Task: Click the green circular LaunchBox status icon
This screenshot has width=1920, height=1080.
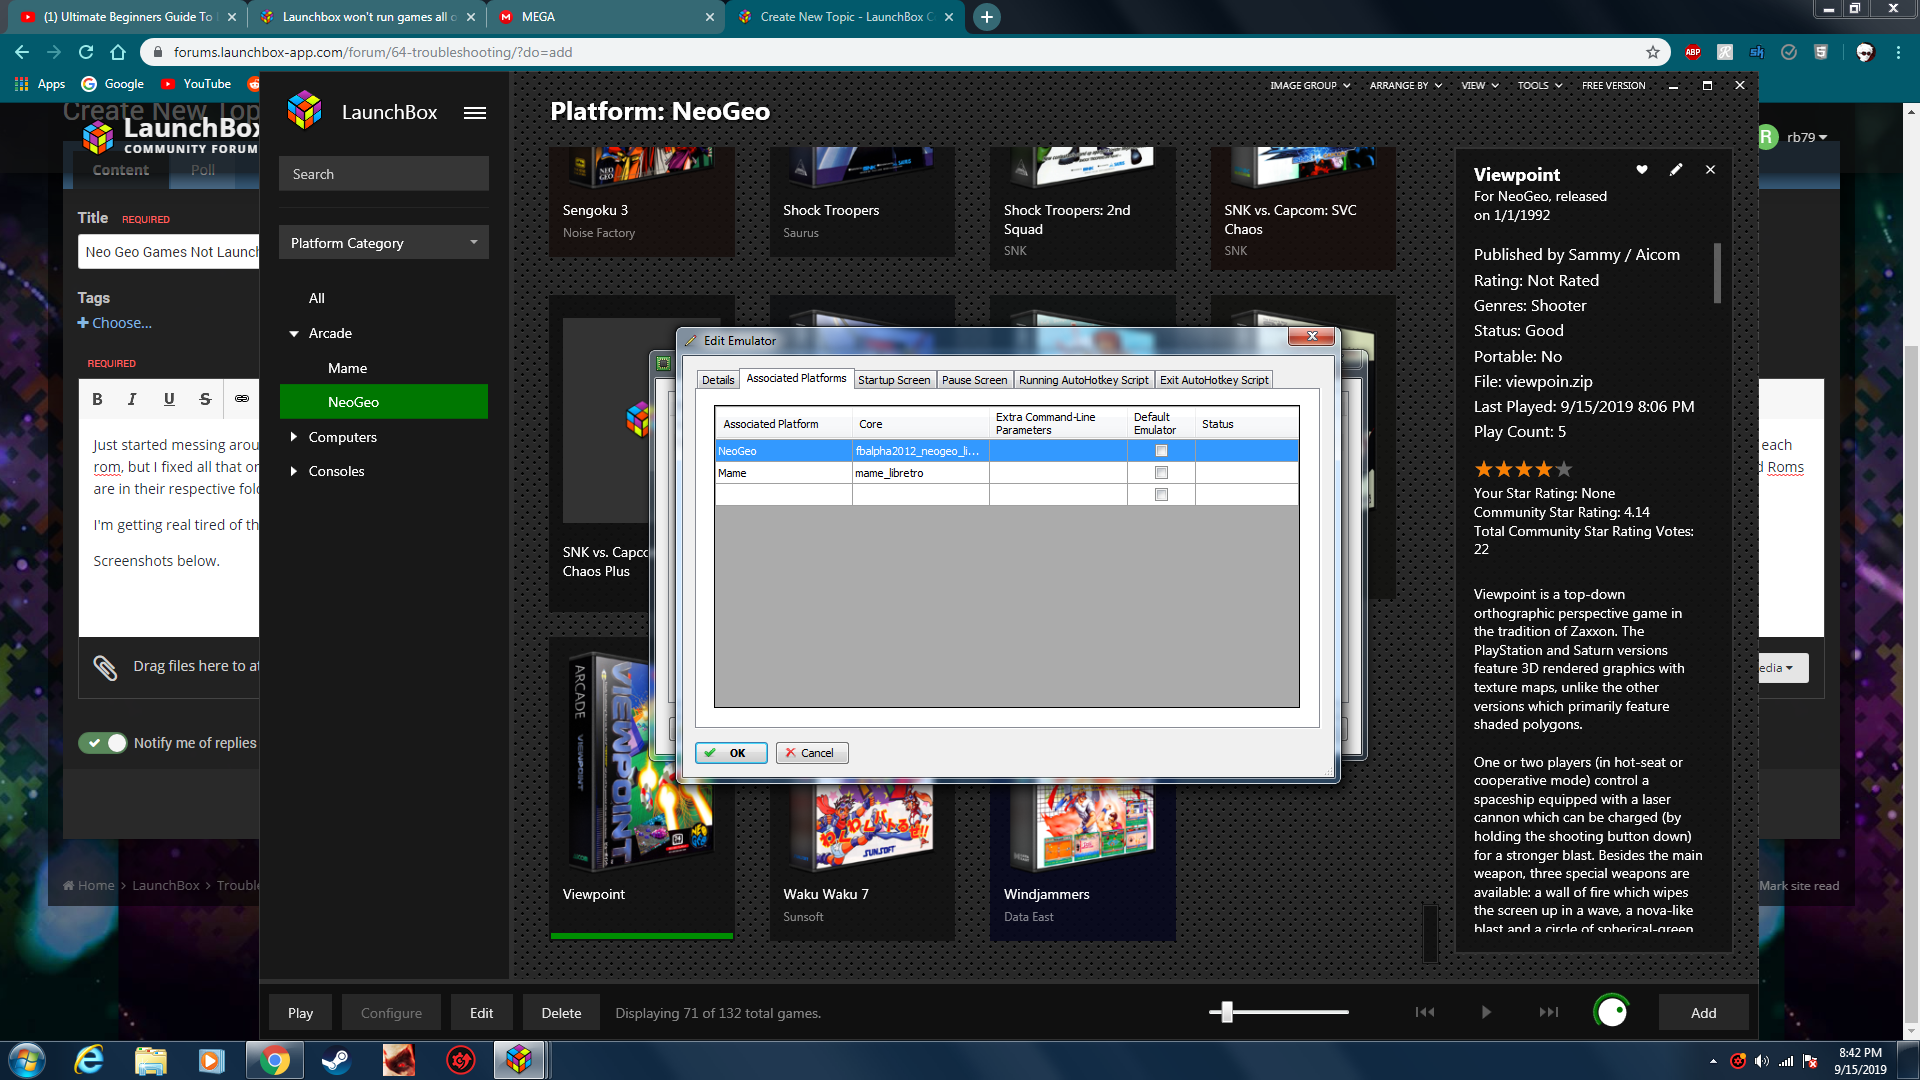Action: tap(1611, 1012)
